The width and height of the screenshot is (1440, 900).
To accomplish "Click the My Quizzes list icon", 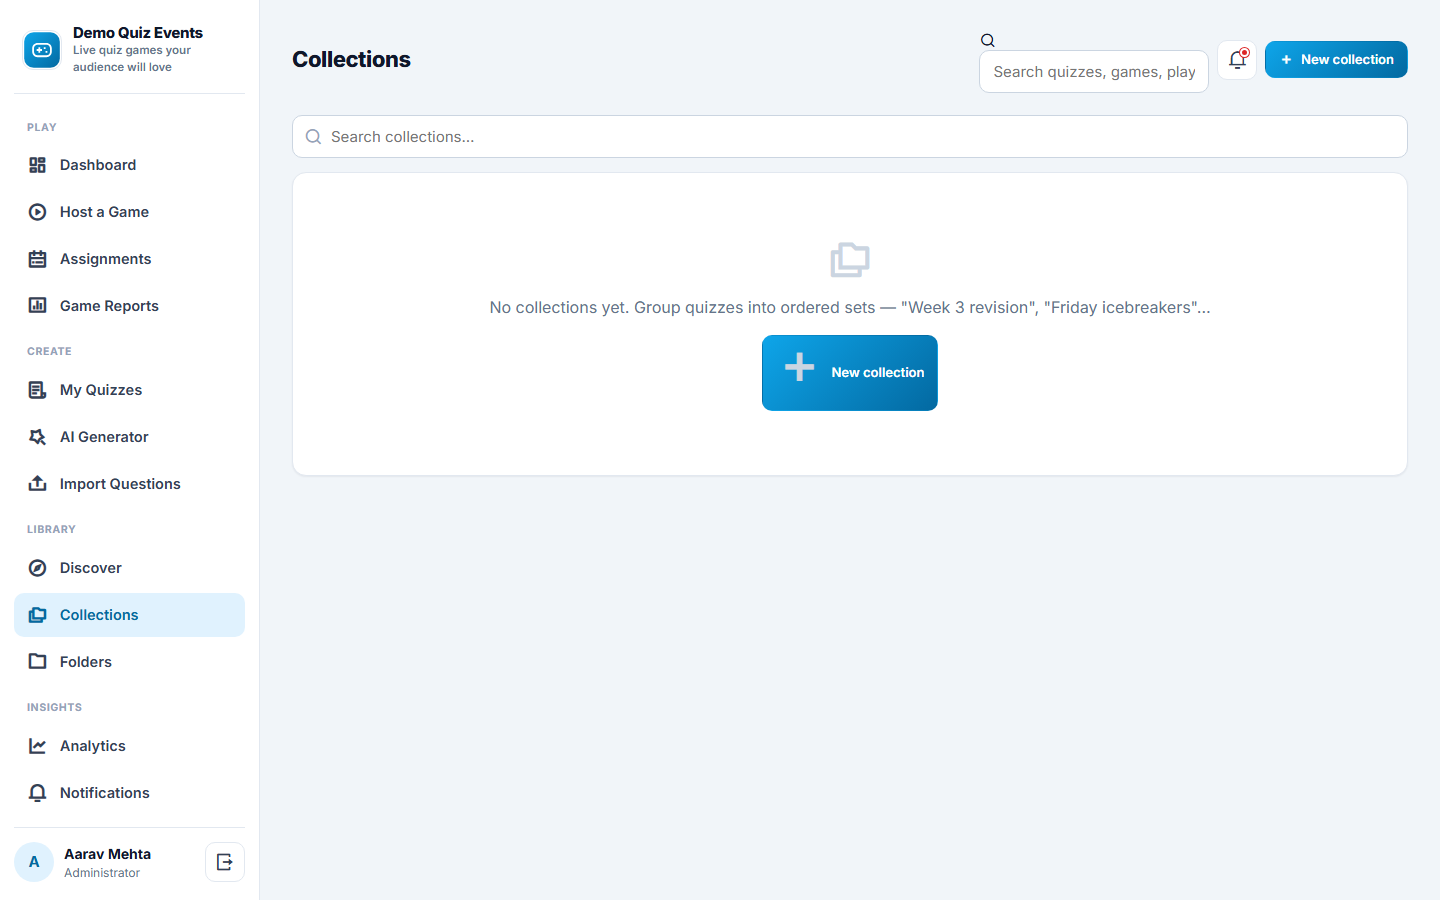I will click(x=37, y=390).
